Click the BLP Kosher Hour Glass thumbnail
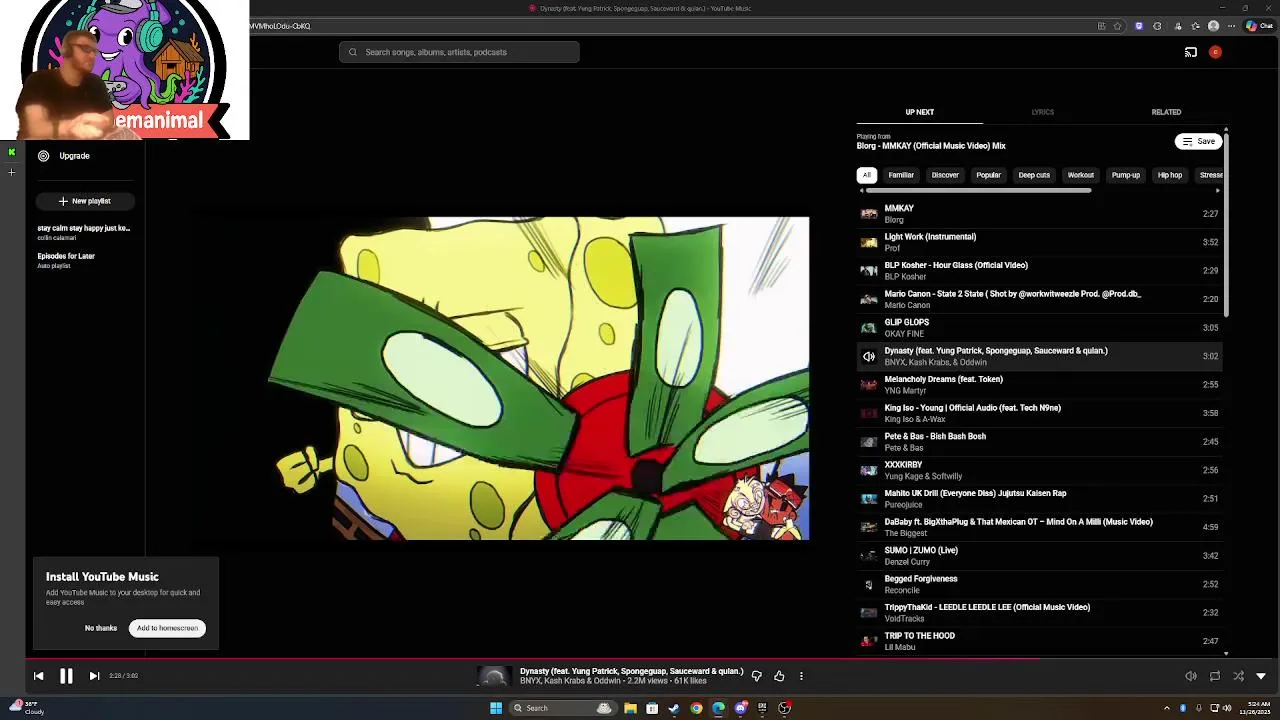1280x720 pixels. pos(869,271)
